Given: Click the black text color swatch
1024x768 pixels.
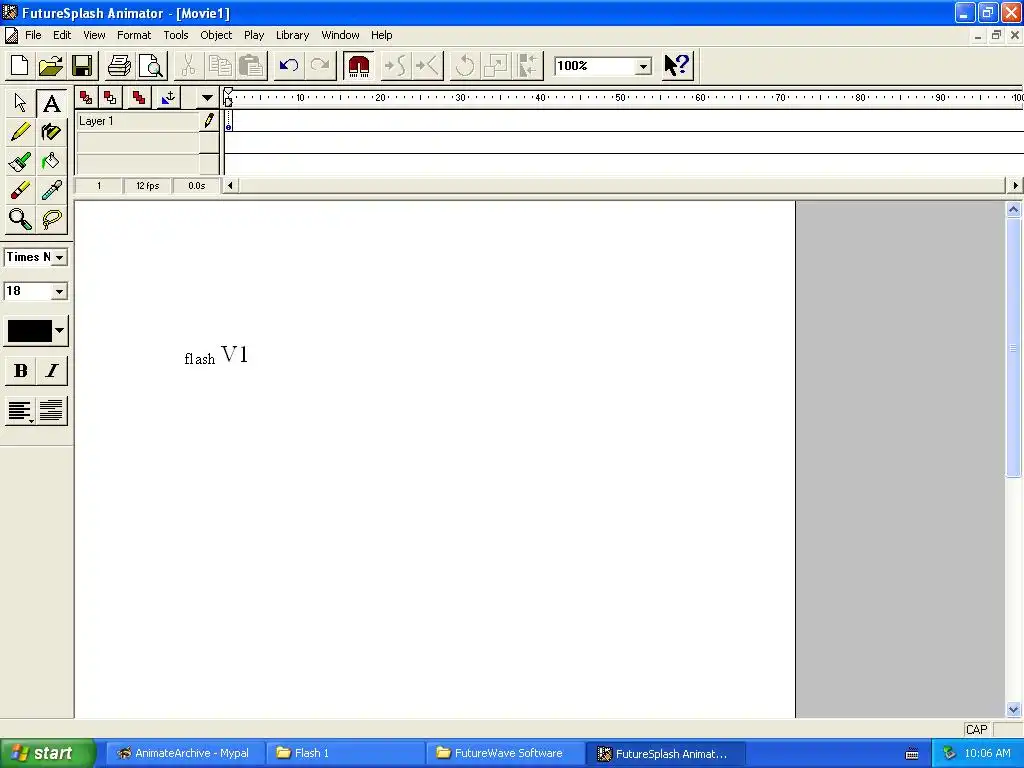Looking at the screenshot, I should [29, 330].
